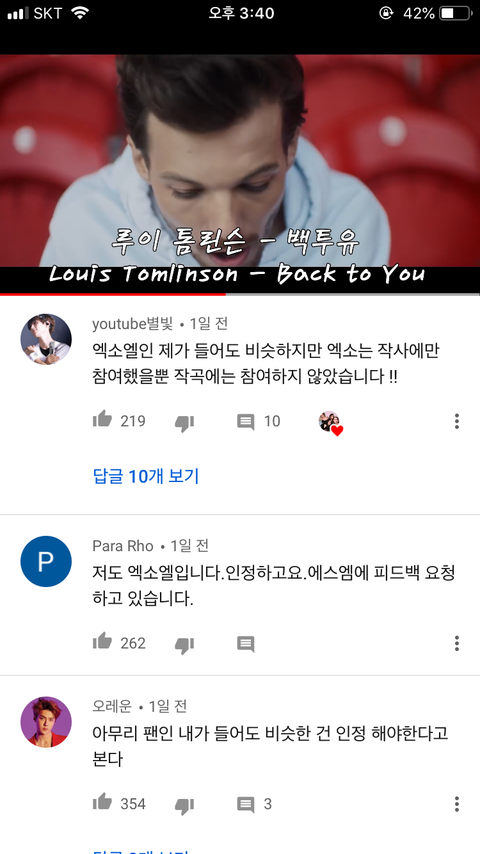Open more options for youtube별빛 comment

tap(457, 421)
